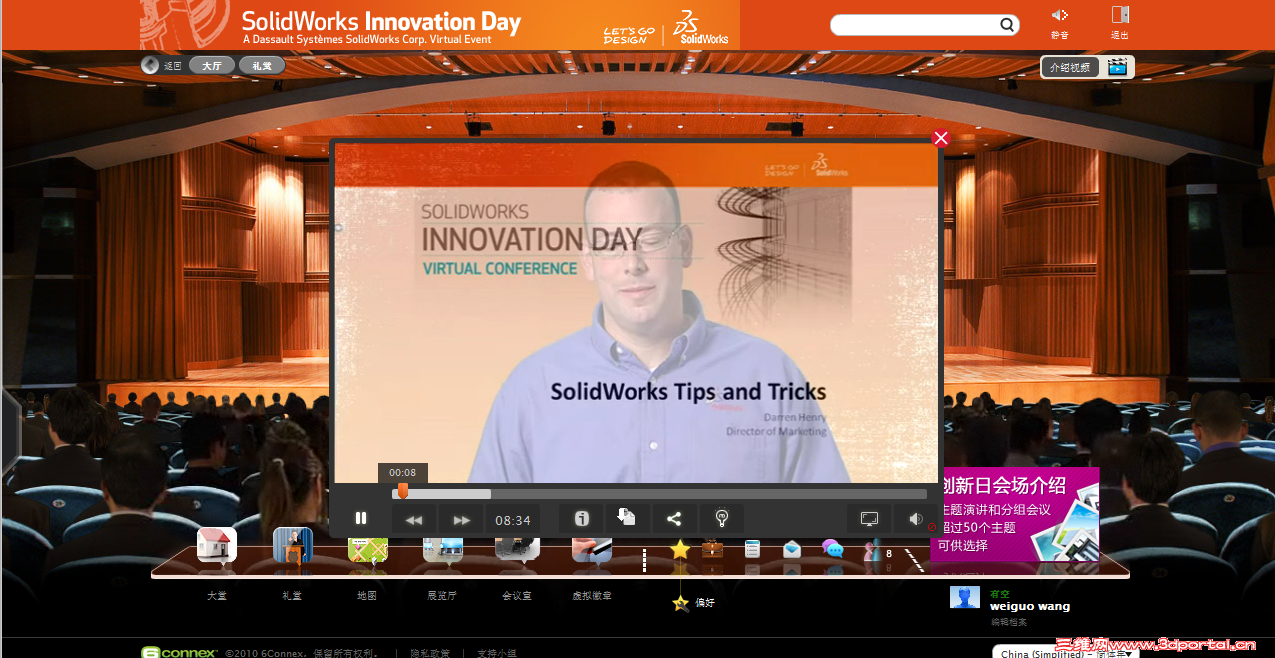Viewport: 1275px width, 658px height.
Task: Click the gold star favorites icon
Action: (680, 549)
